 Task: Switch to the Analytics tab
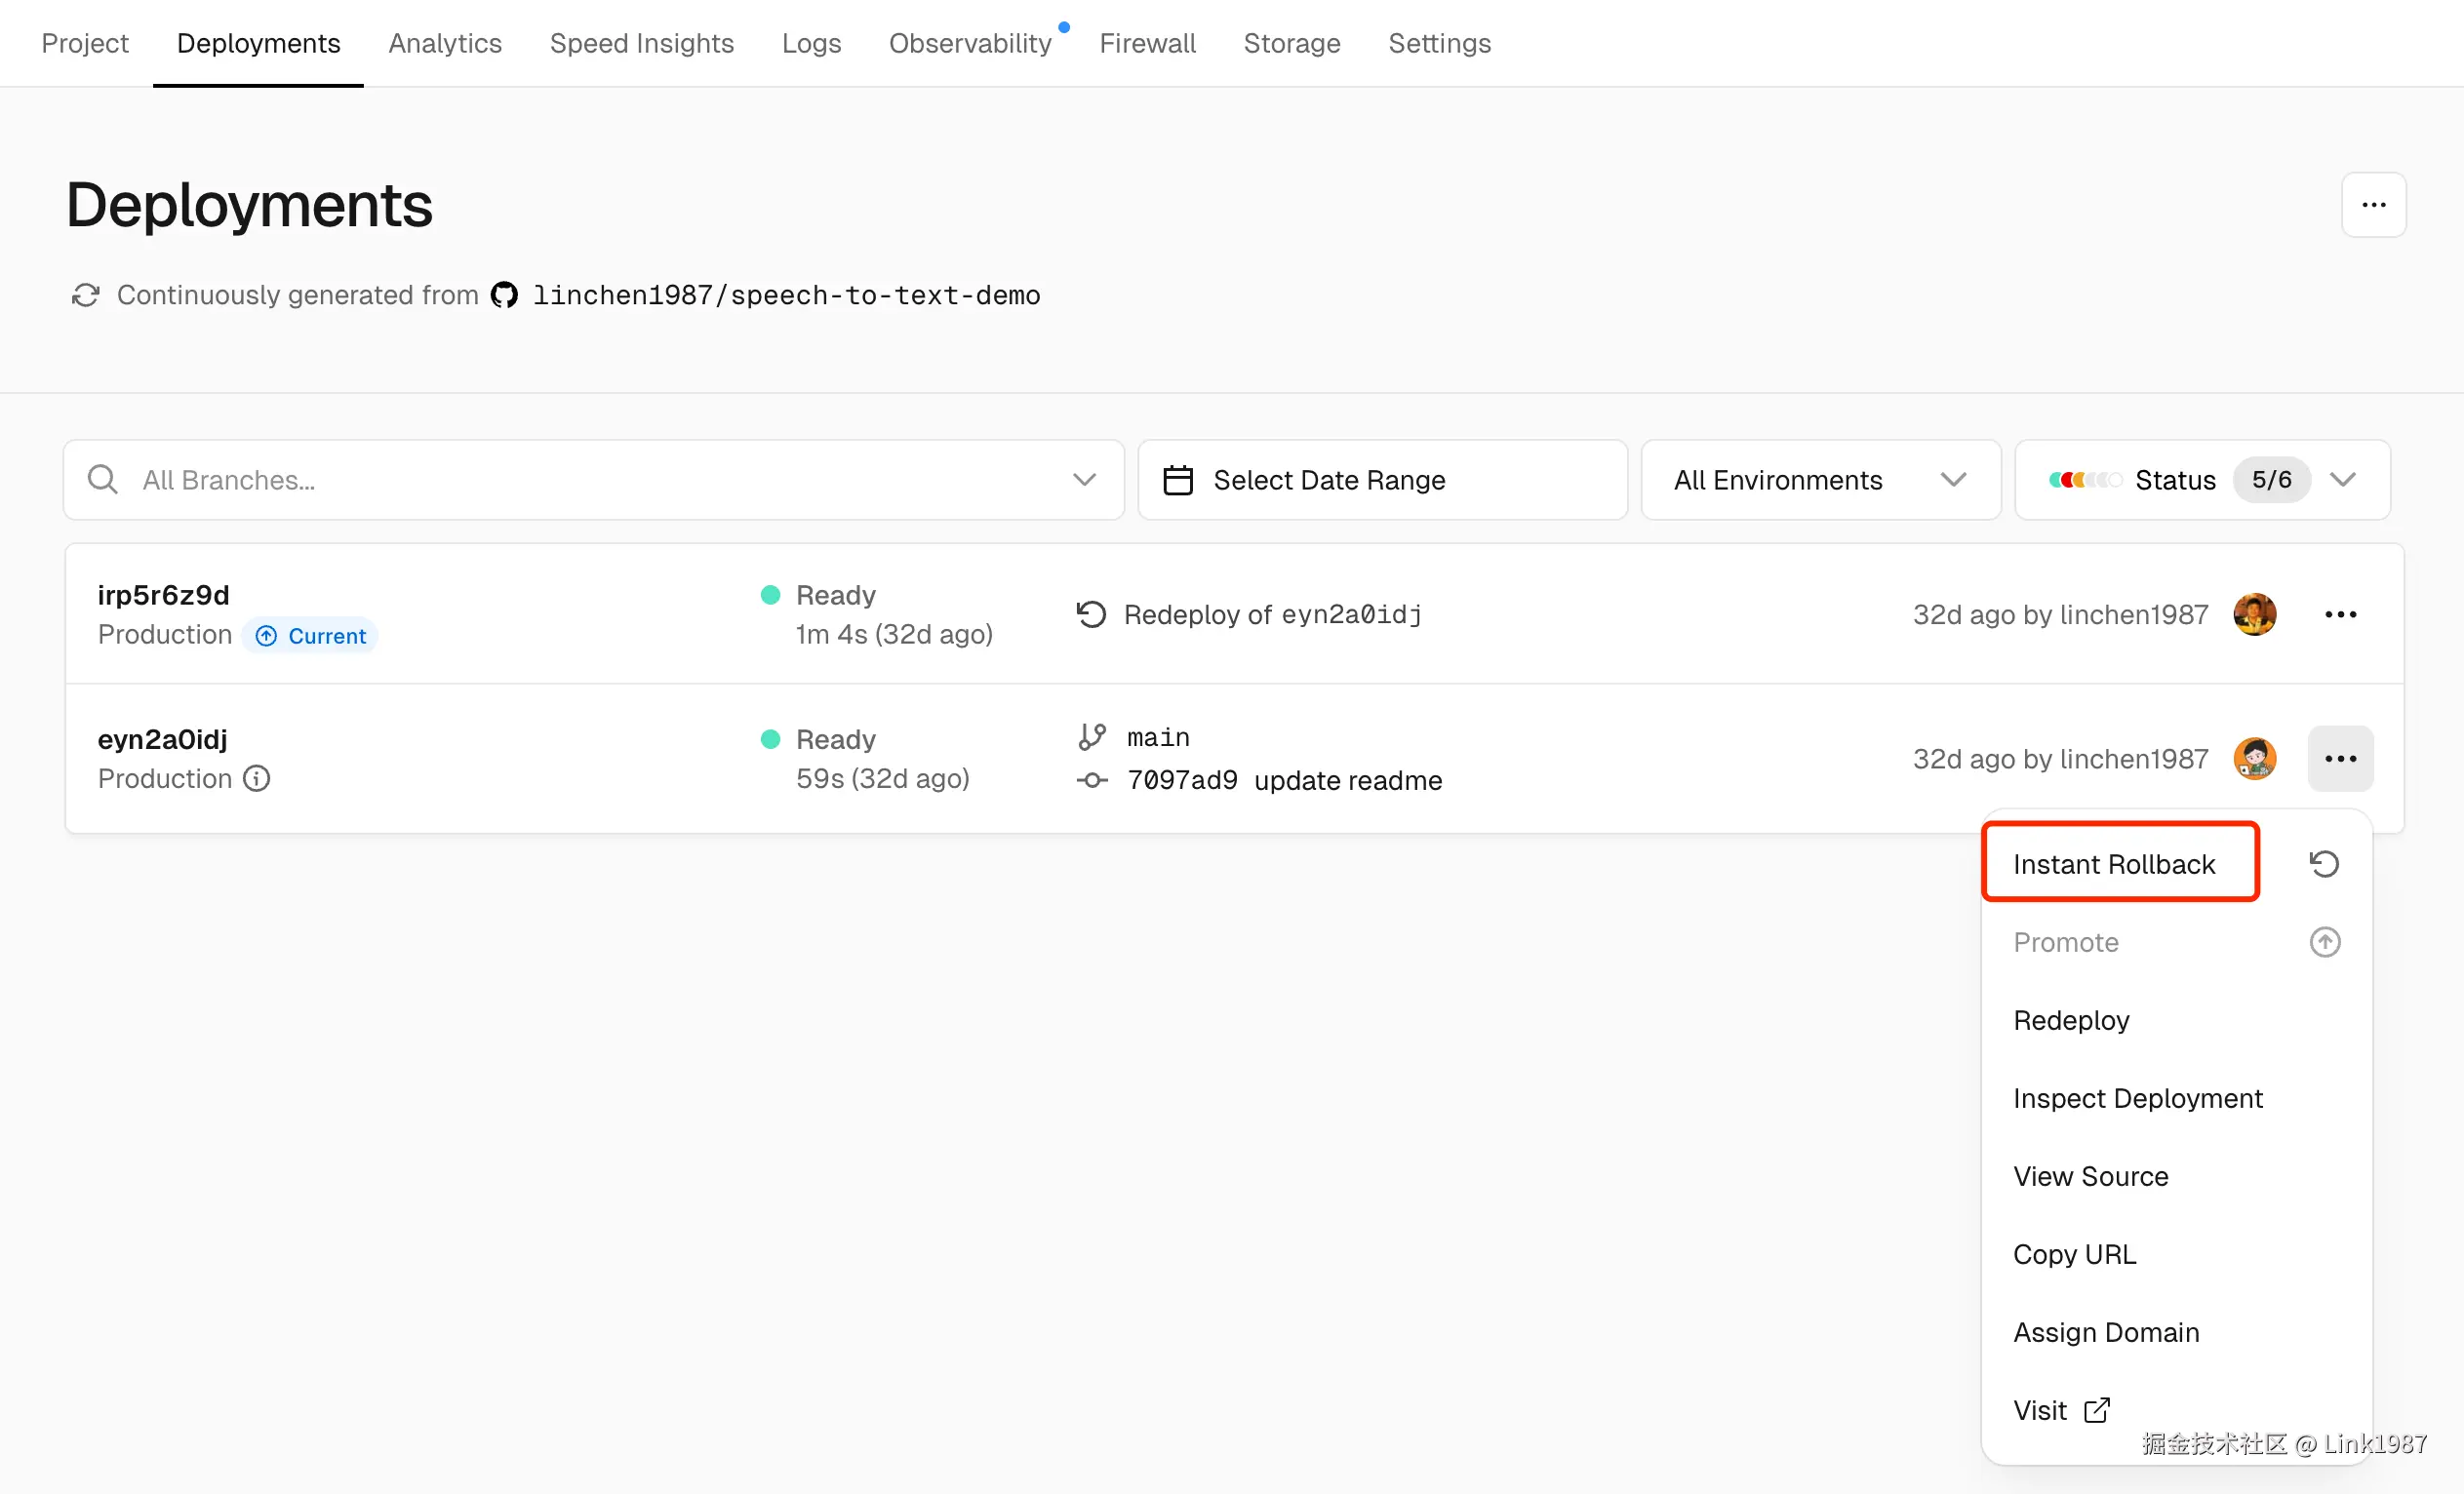pyautogui.click(x=445, y=43)
